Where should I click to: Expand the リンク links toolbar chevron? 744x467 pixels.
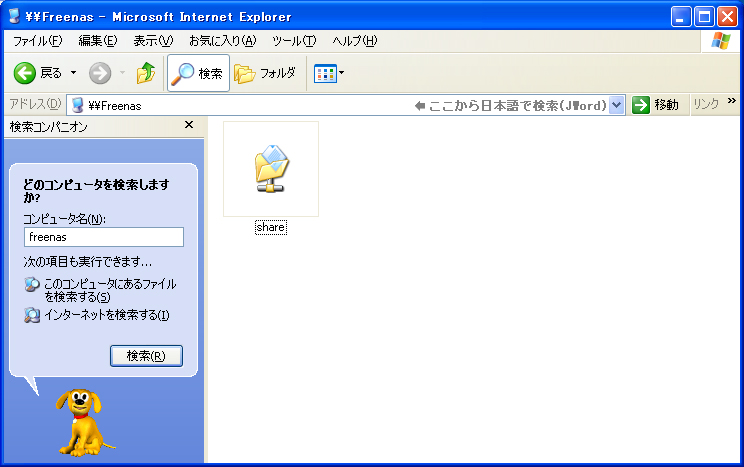pyautogui.click(x=732, y=101)
